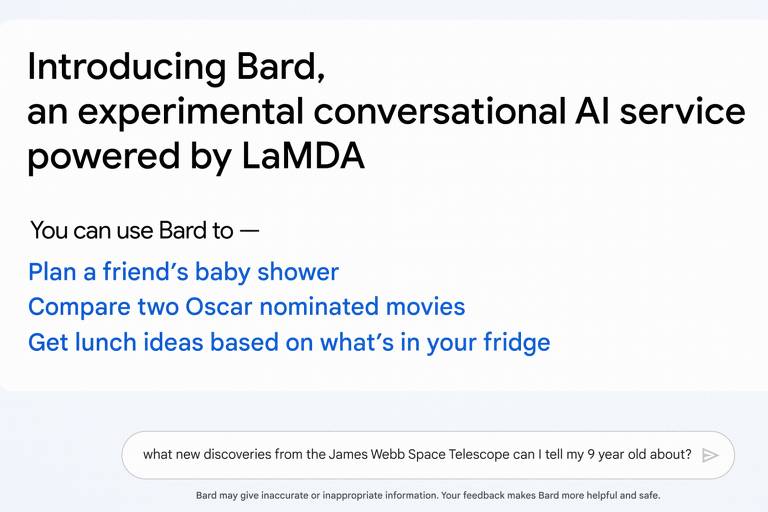
Task: Click the word "Bard," in the top heading
Action: [x=281, y=67]
